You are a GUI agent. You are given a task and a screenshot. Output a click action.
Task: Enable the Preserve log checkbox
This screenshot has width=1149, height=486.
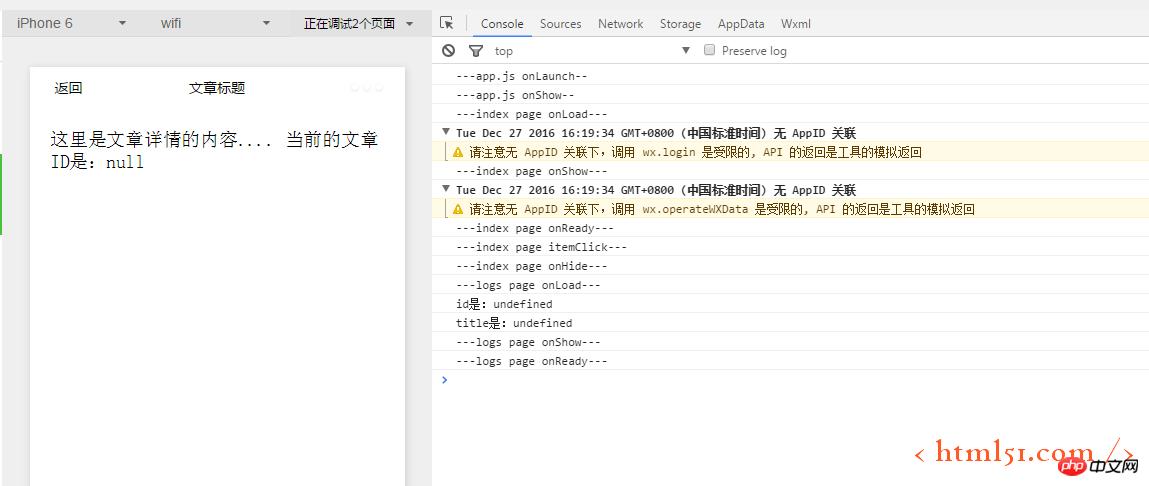point(710,50)
